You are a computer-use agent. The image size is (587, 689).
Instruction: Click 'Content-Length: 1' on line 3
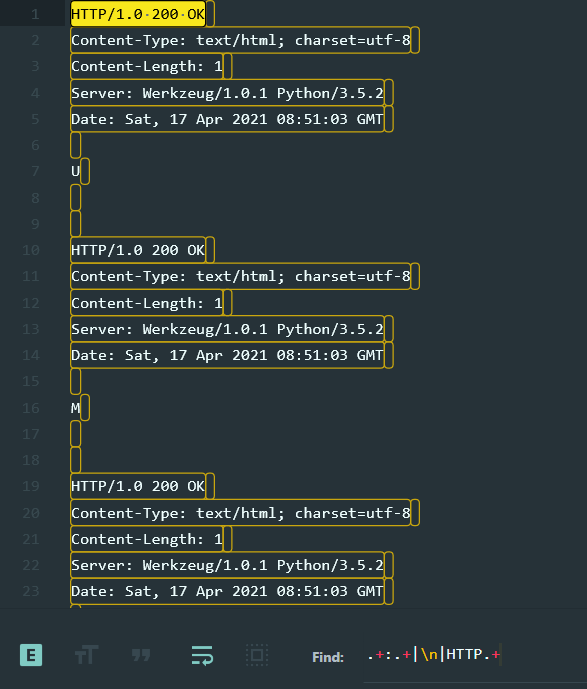[x=147, y=66]
